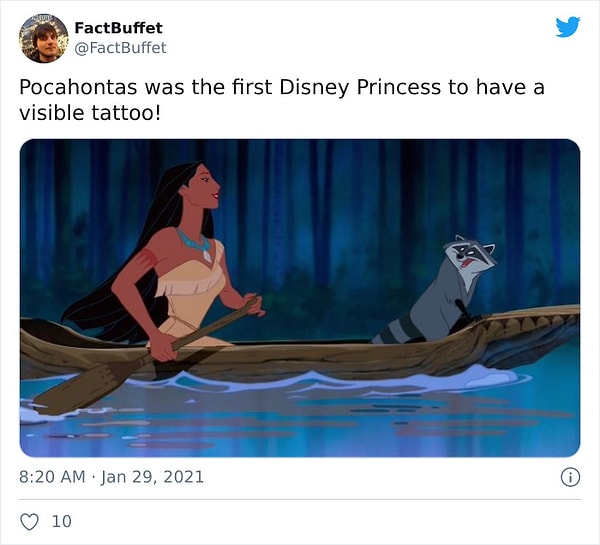Click the FactBuffet profile avatar
600x545 pixels.
[x=44, y=39]
